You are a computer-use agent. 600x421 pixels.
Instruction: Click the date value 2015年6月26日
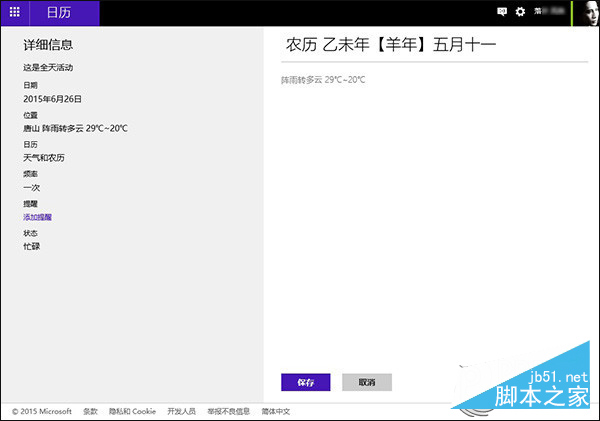coord(52,99)
